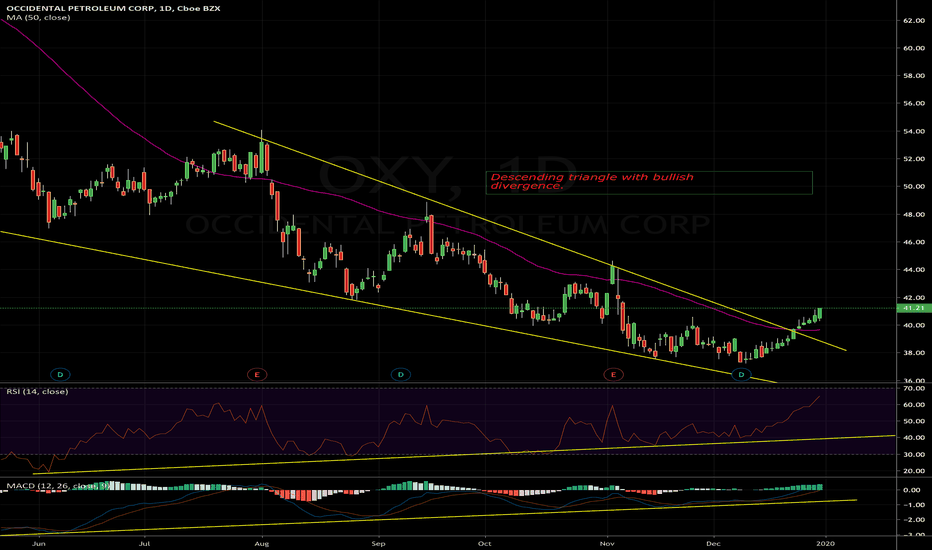Click the 2020 label on time axis
This screenshot has height=550, width=932.
point(826,543)
